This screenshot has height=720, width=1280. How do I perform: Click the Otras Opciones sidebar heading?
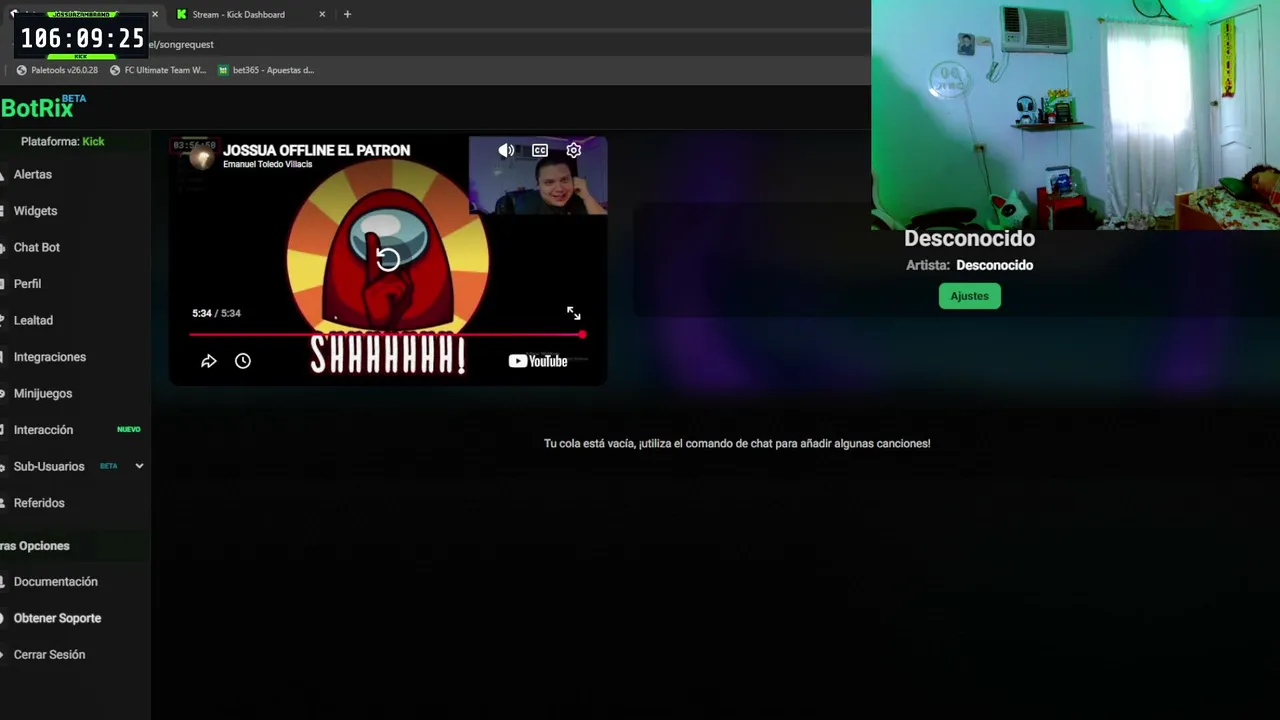pos(35,546)
